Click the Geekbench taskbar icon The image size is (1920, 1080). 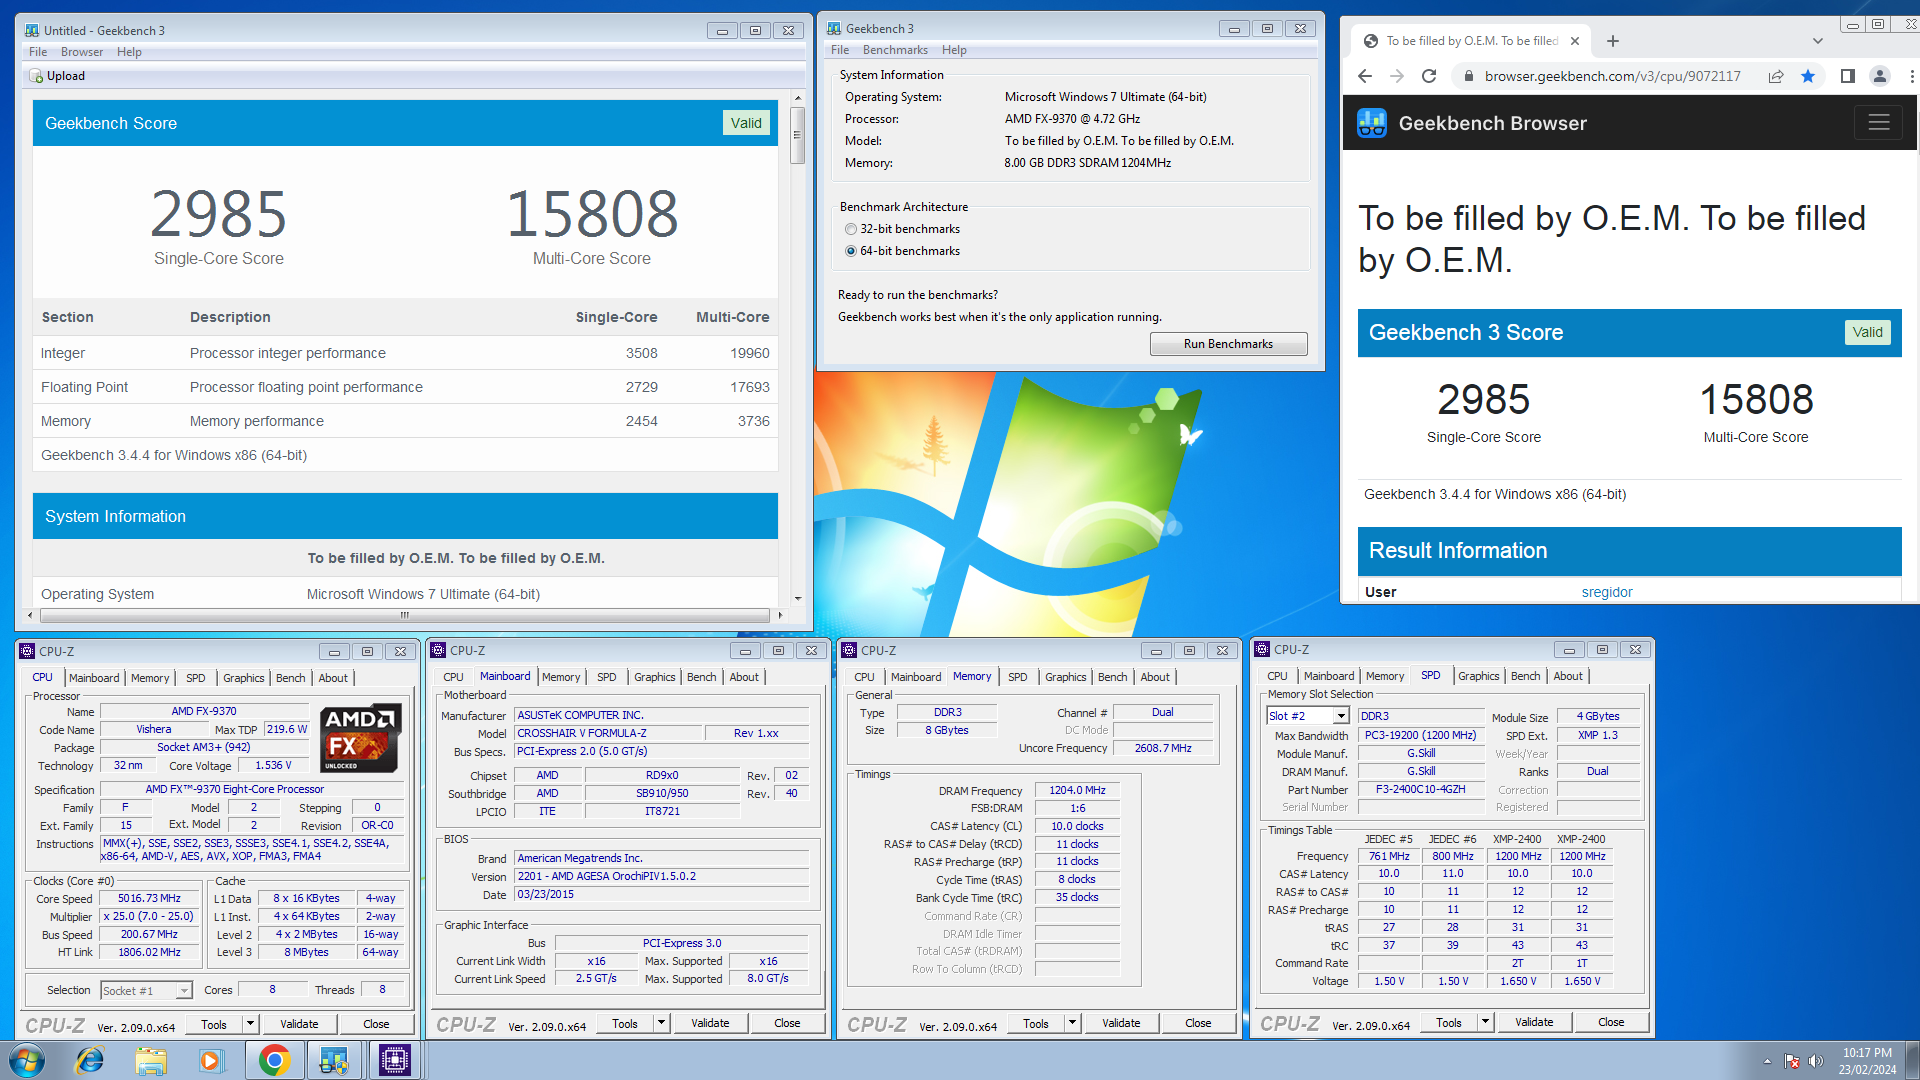(334, 1060)
